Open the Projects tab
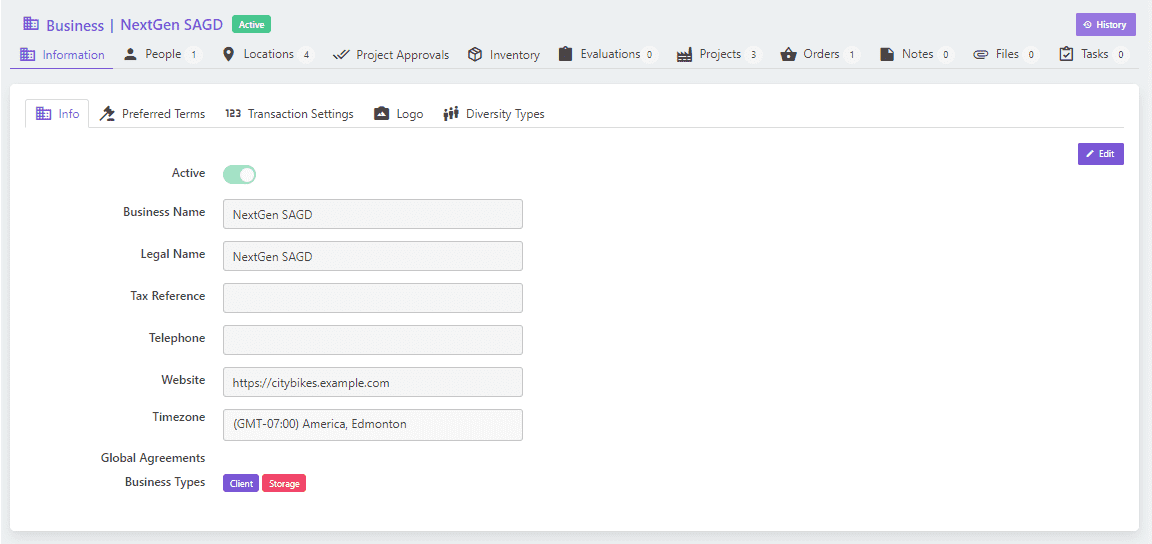1152x544 pixels. 719,54
